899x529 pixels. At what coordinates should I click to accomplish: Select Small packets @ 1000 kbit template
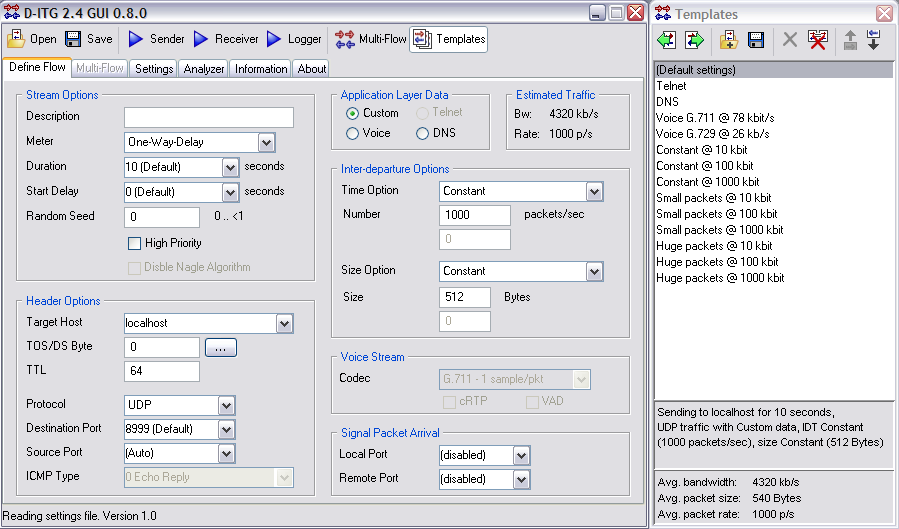[x=773, y=230]
